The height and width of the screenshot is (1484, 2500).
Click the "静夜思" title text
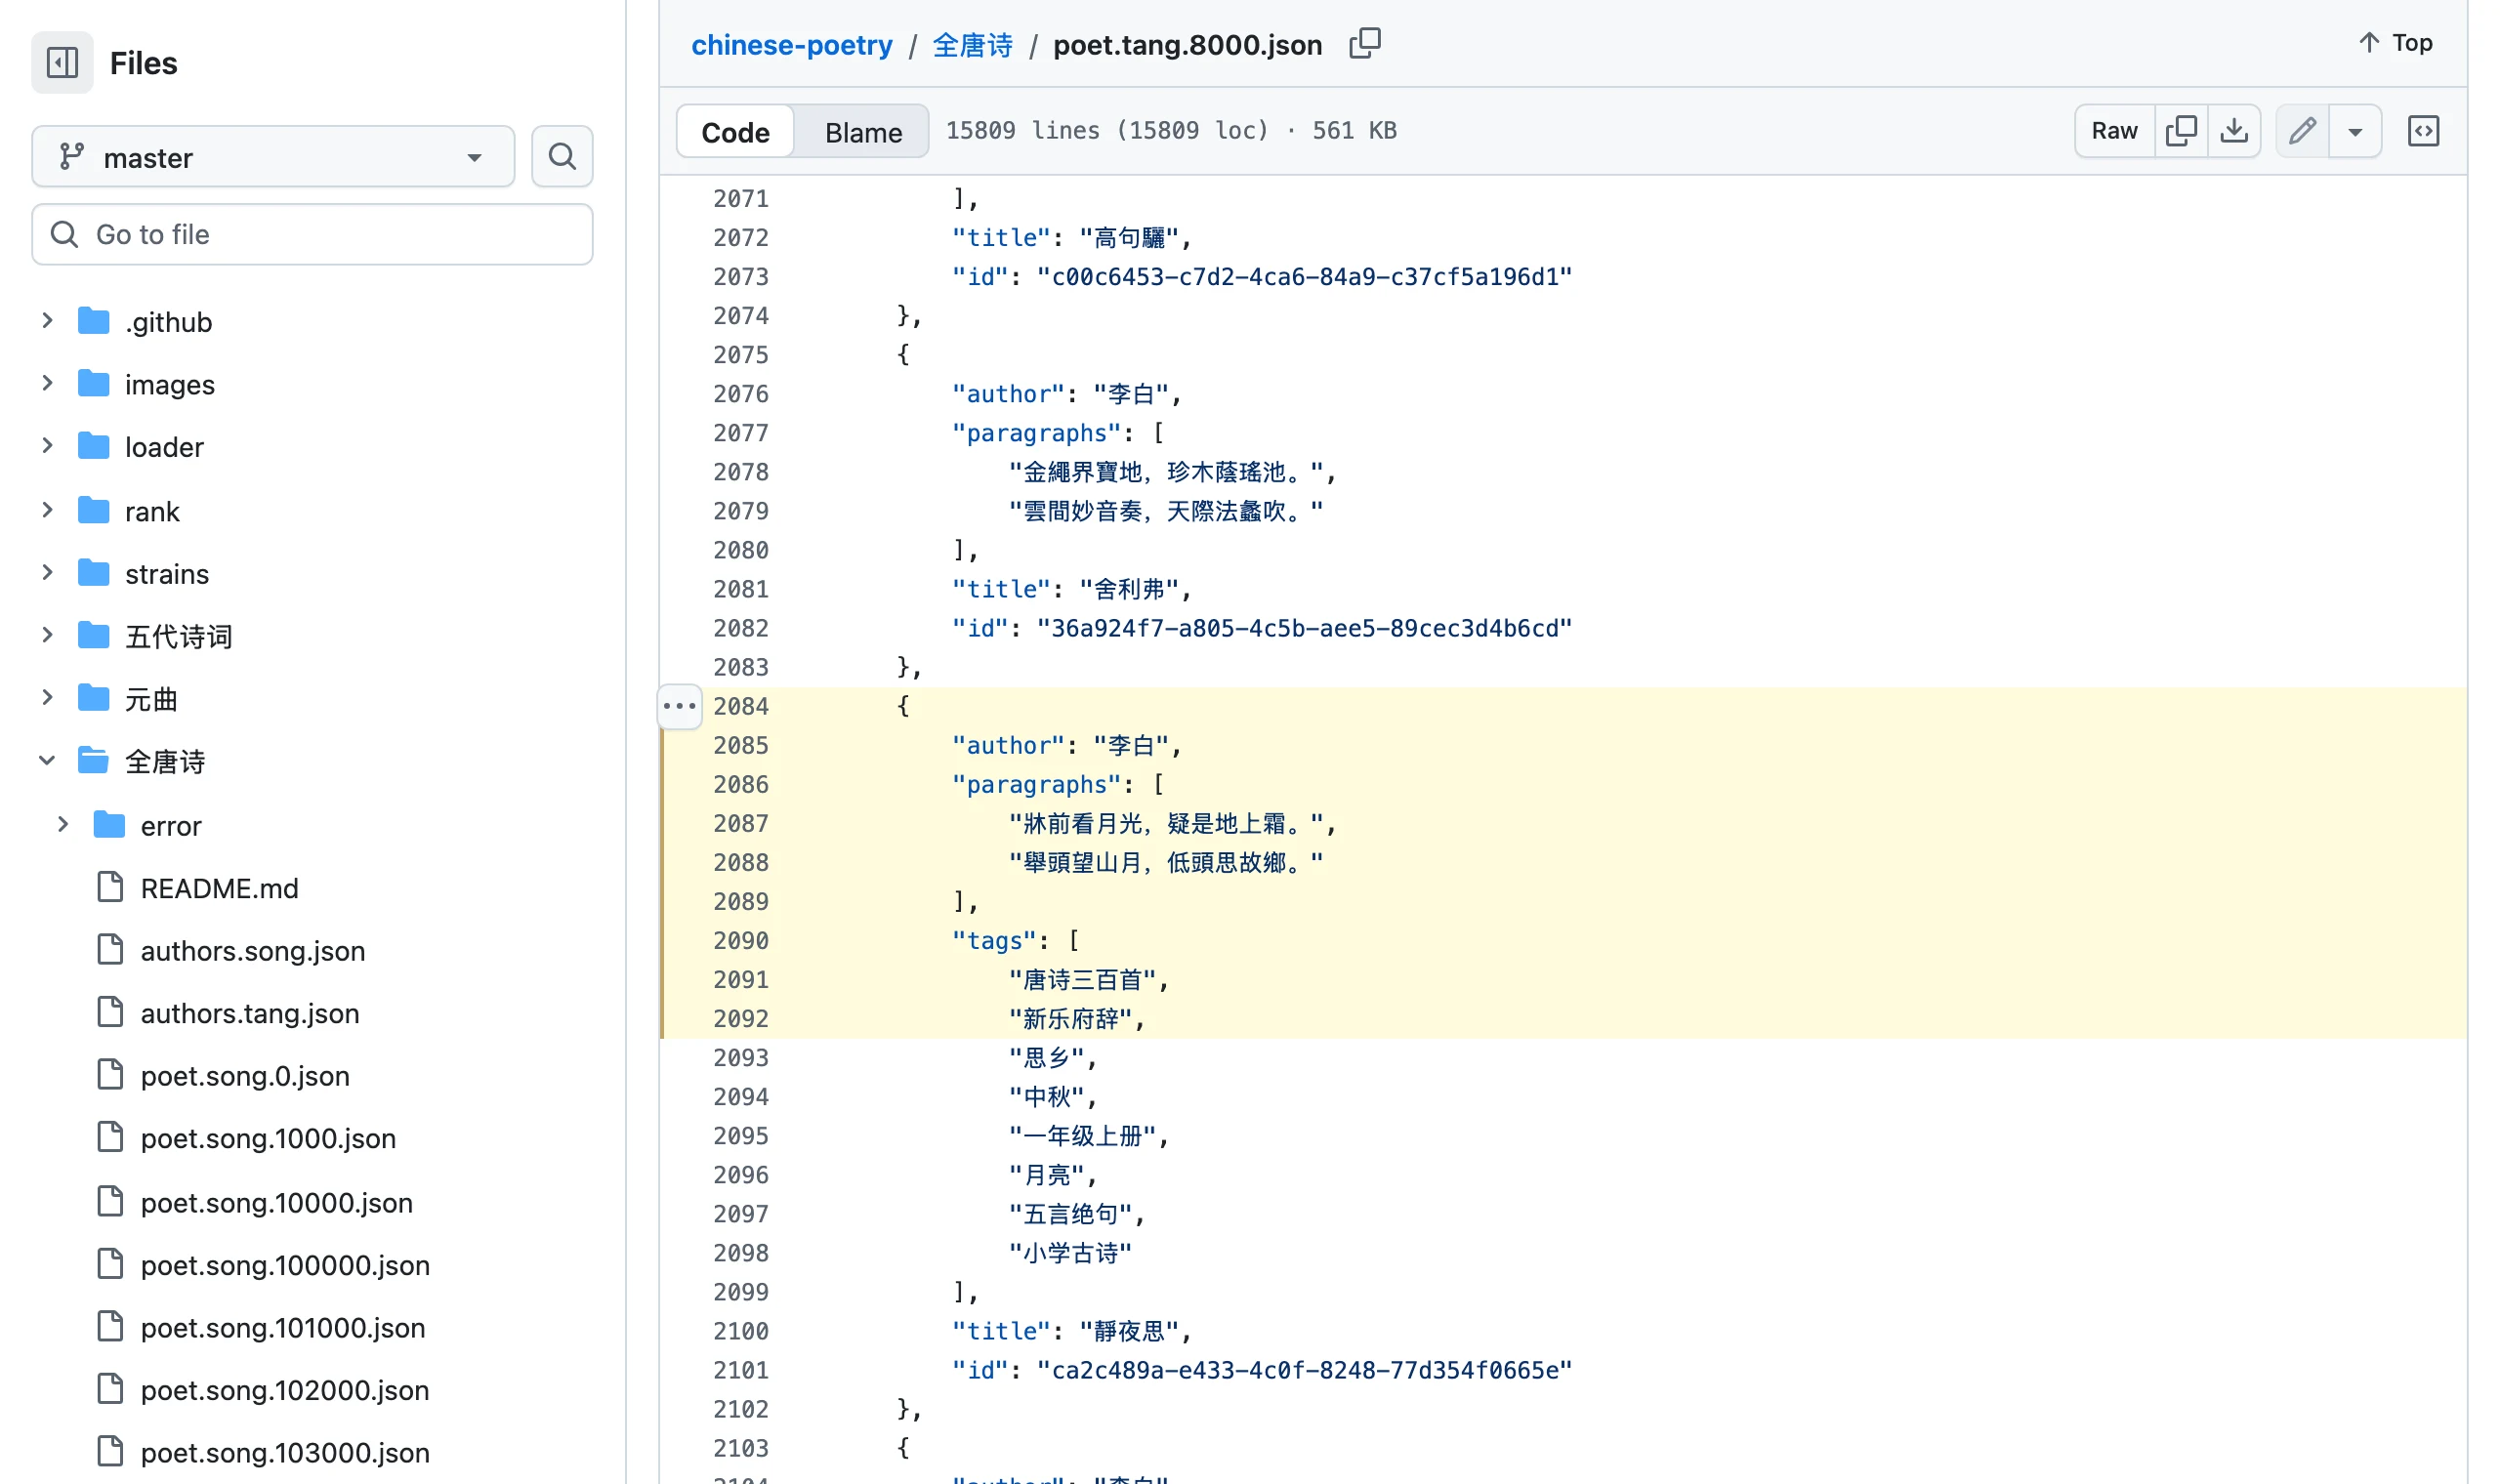coord(1129,1331)
